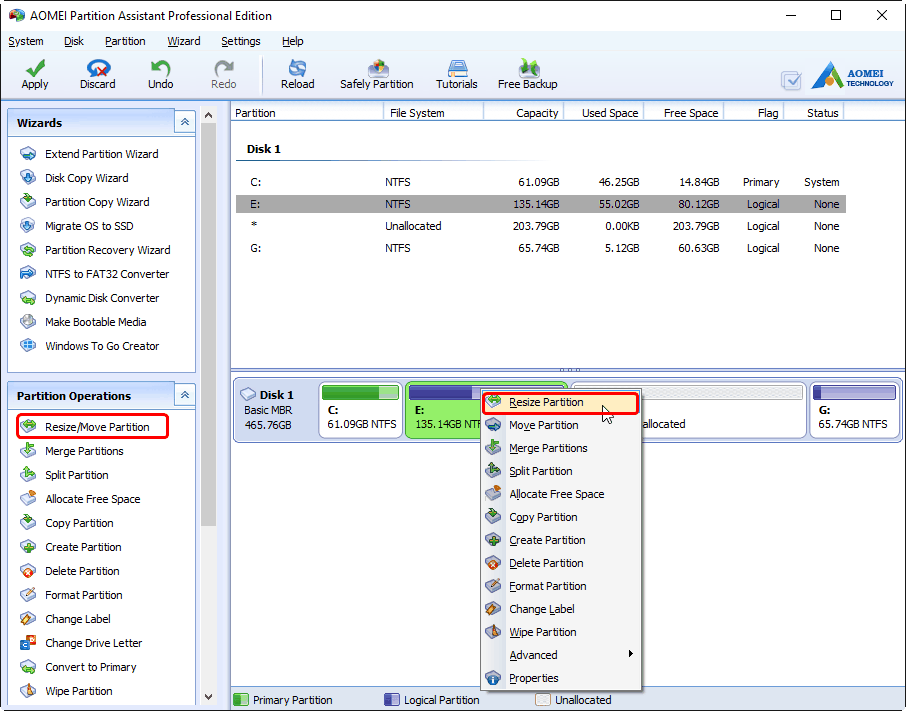Open NTFS to FAT32 Converter
Screen dimensions: 906x711
pyautogui.click(x=94, y=274)
